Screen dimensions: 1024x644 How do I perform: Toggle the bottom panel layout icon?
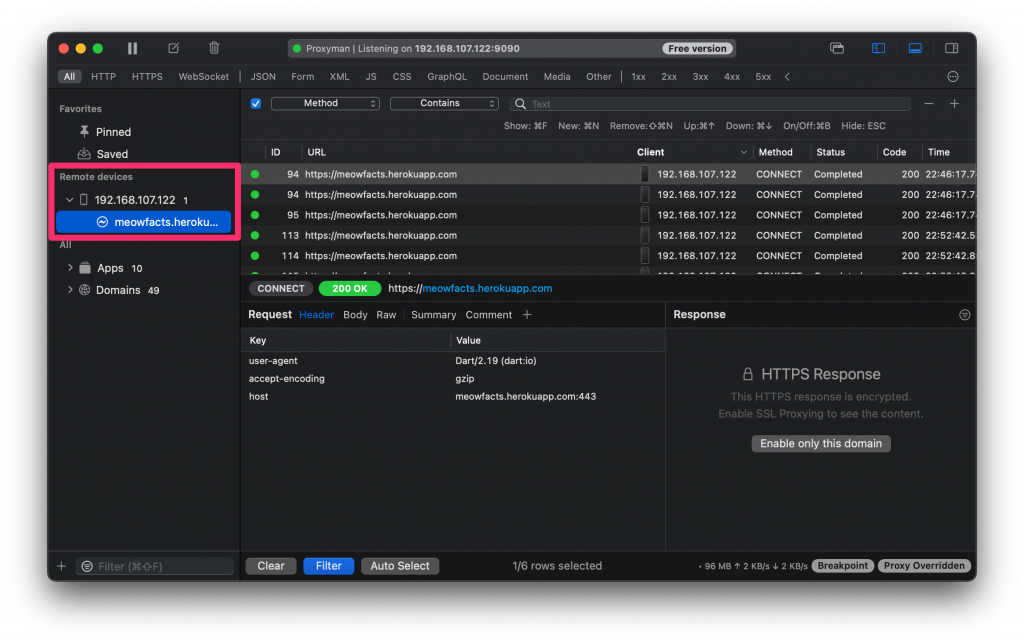coord(915,48)
